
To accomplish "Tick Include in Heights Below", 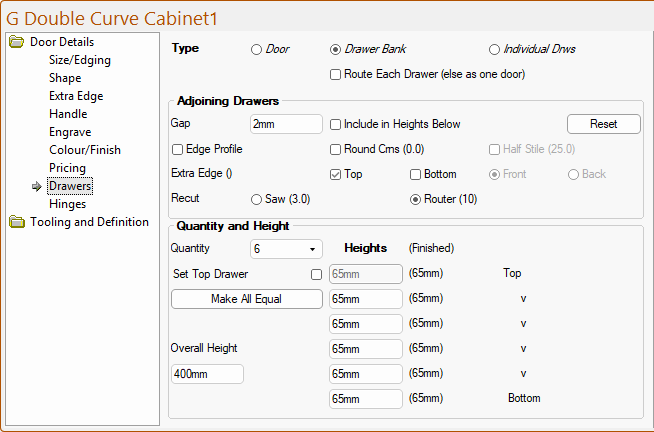I will point(336,124).
